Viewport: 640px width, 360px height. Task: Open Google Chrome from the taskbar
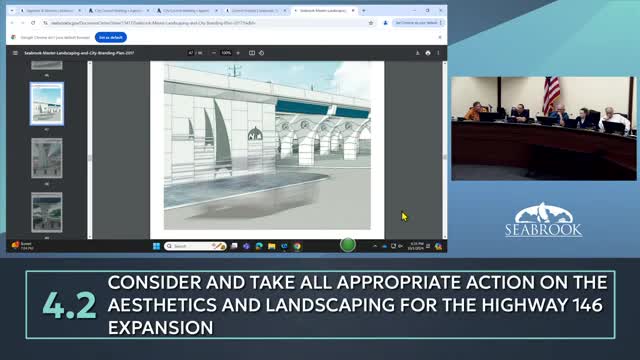pos(297,246)
